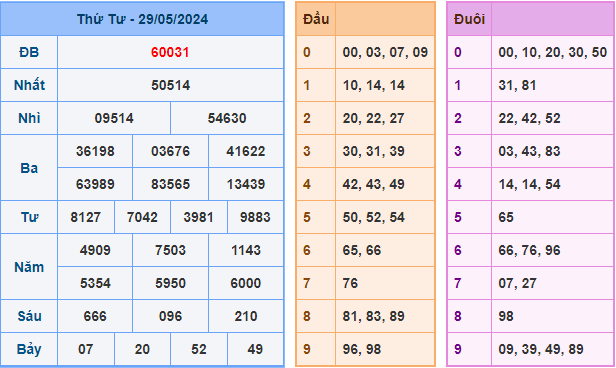Viewport: 616px width, 368px height.
Task: Select the Ba prize number 03676
Action: click(170, 151)
